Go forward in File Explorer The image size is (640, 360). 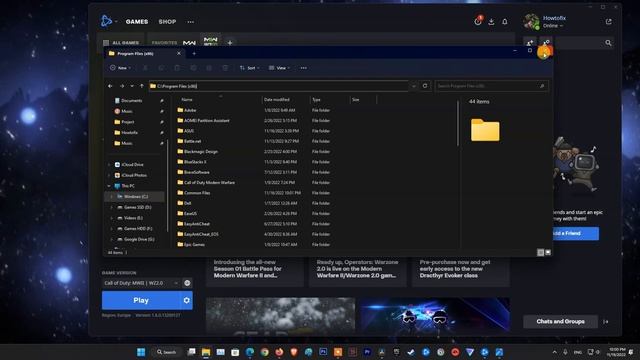[x=122, y=86]
